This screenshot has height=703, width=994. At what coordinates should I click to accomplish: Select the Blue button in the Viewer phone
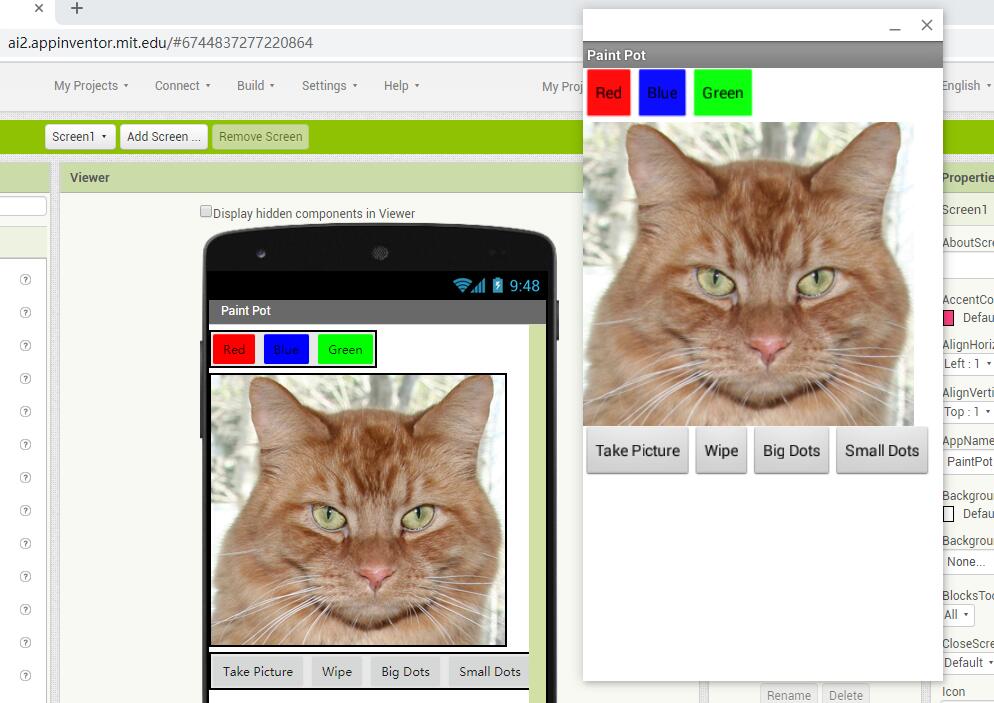coord(287,349)
